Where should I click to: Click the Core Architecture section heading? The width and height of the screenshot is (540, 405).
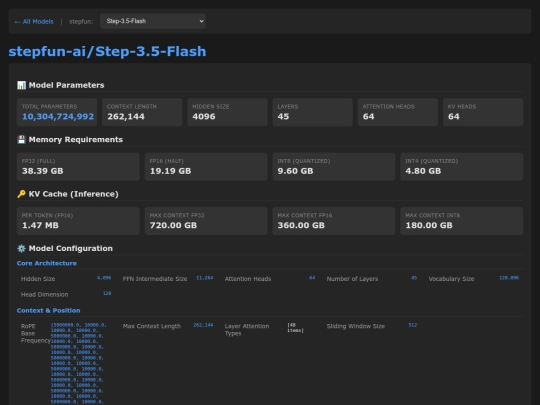(47, 263)
